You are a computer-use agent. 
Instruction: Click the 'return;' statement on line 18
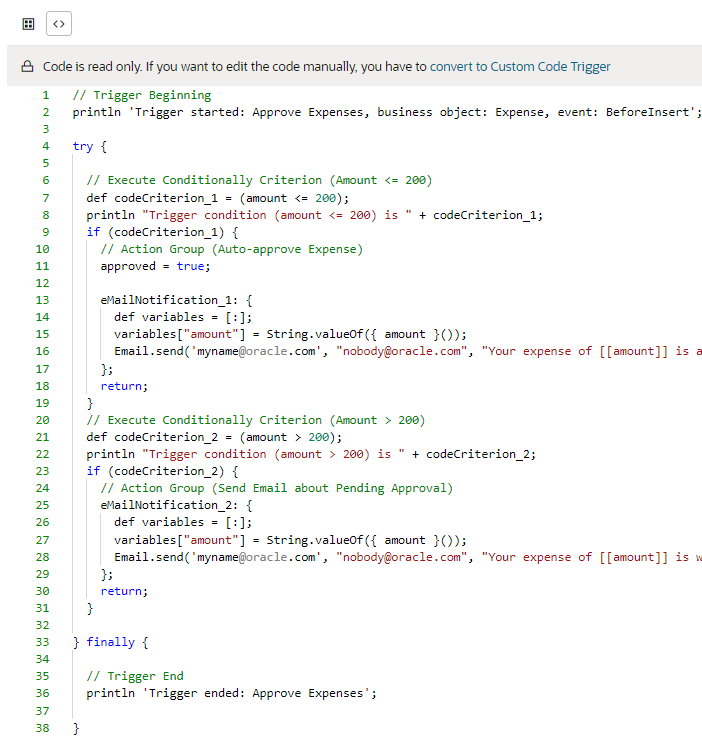124,386
